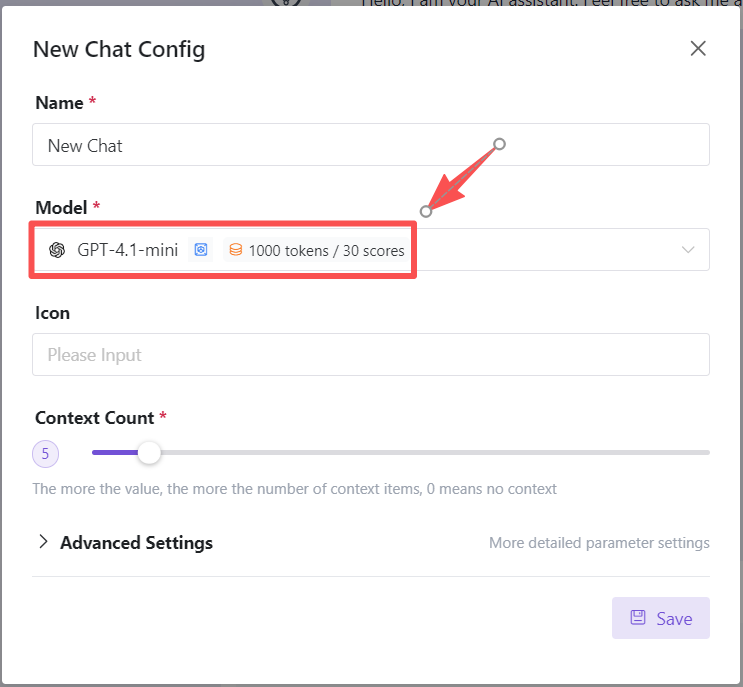743x687 pixels.
Task: Click the 'More detailed parameter settings' text
Action: [599, 543]
